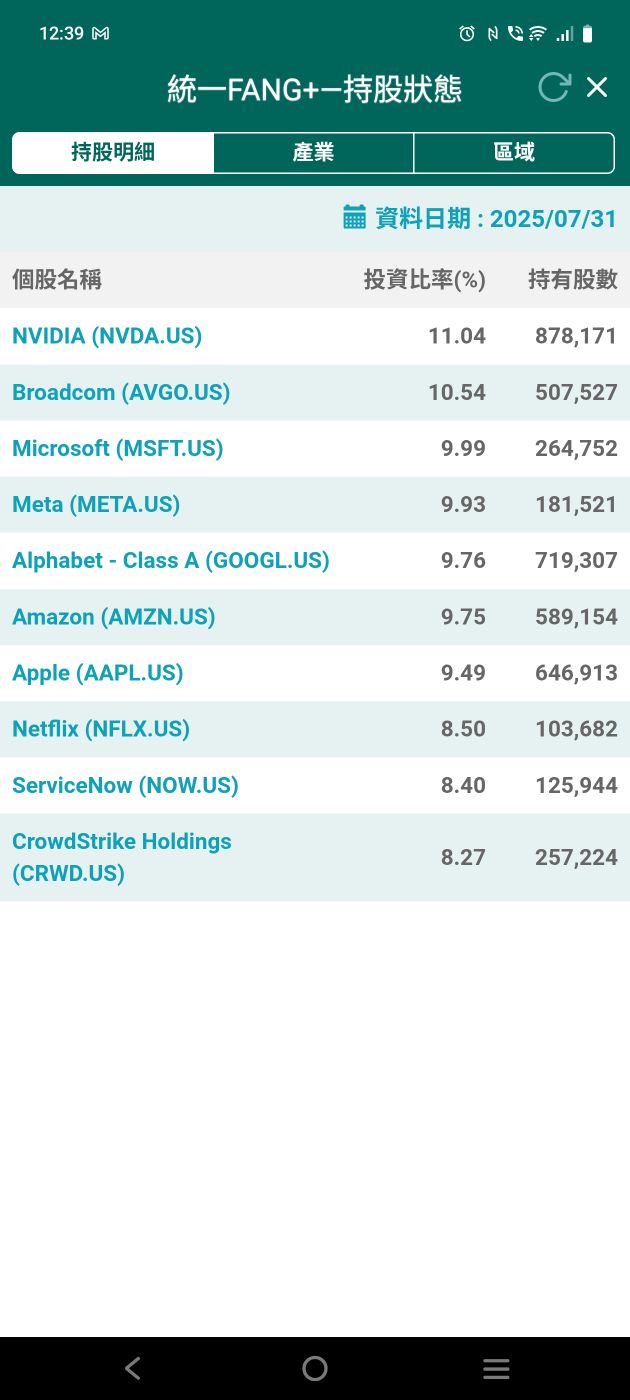
Task: Switch to the 產業 tab
Action: [314, 153]
